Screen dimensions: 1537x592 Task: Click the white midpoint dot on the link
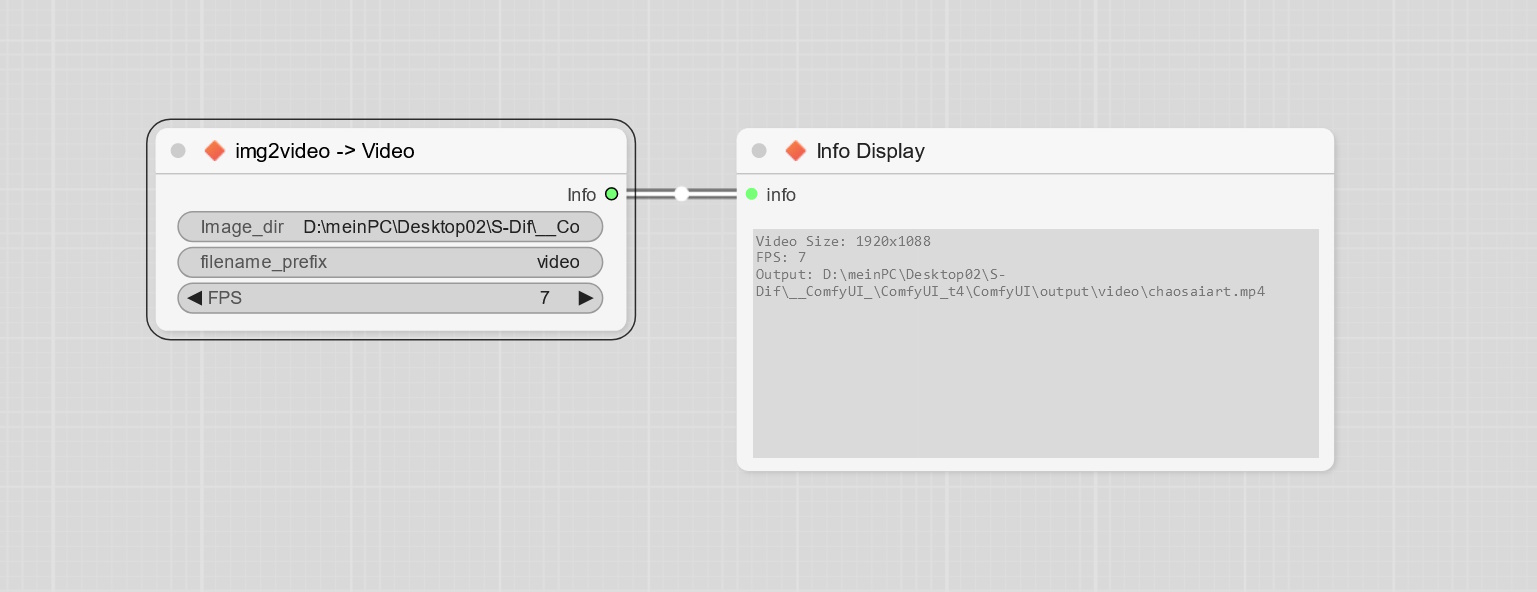pos(682,194)
